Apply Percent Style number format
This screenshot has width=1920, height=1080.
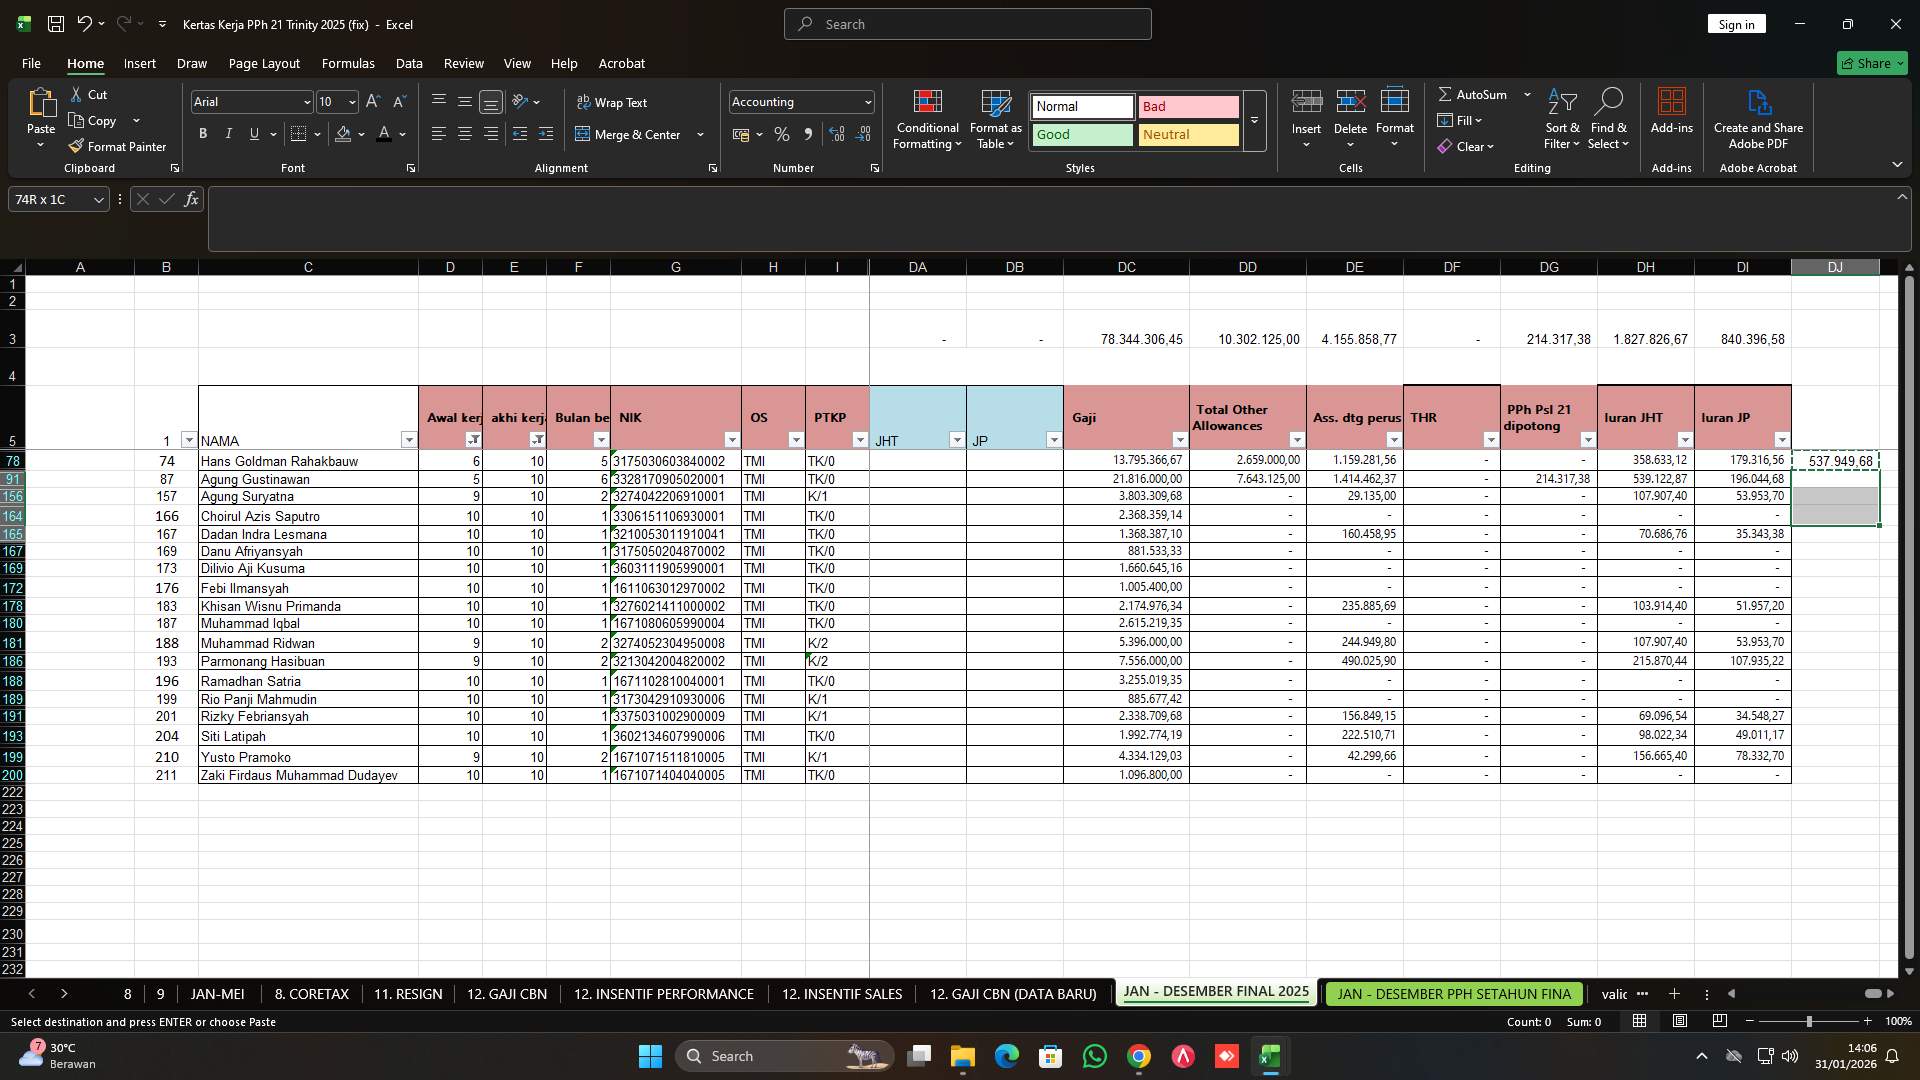coord(782,134)
